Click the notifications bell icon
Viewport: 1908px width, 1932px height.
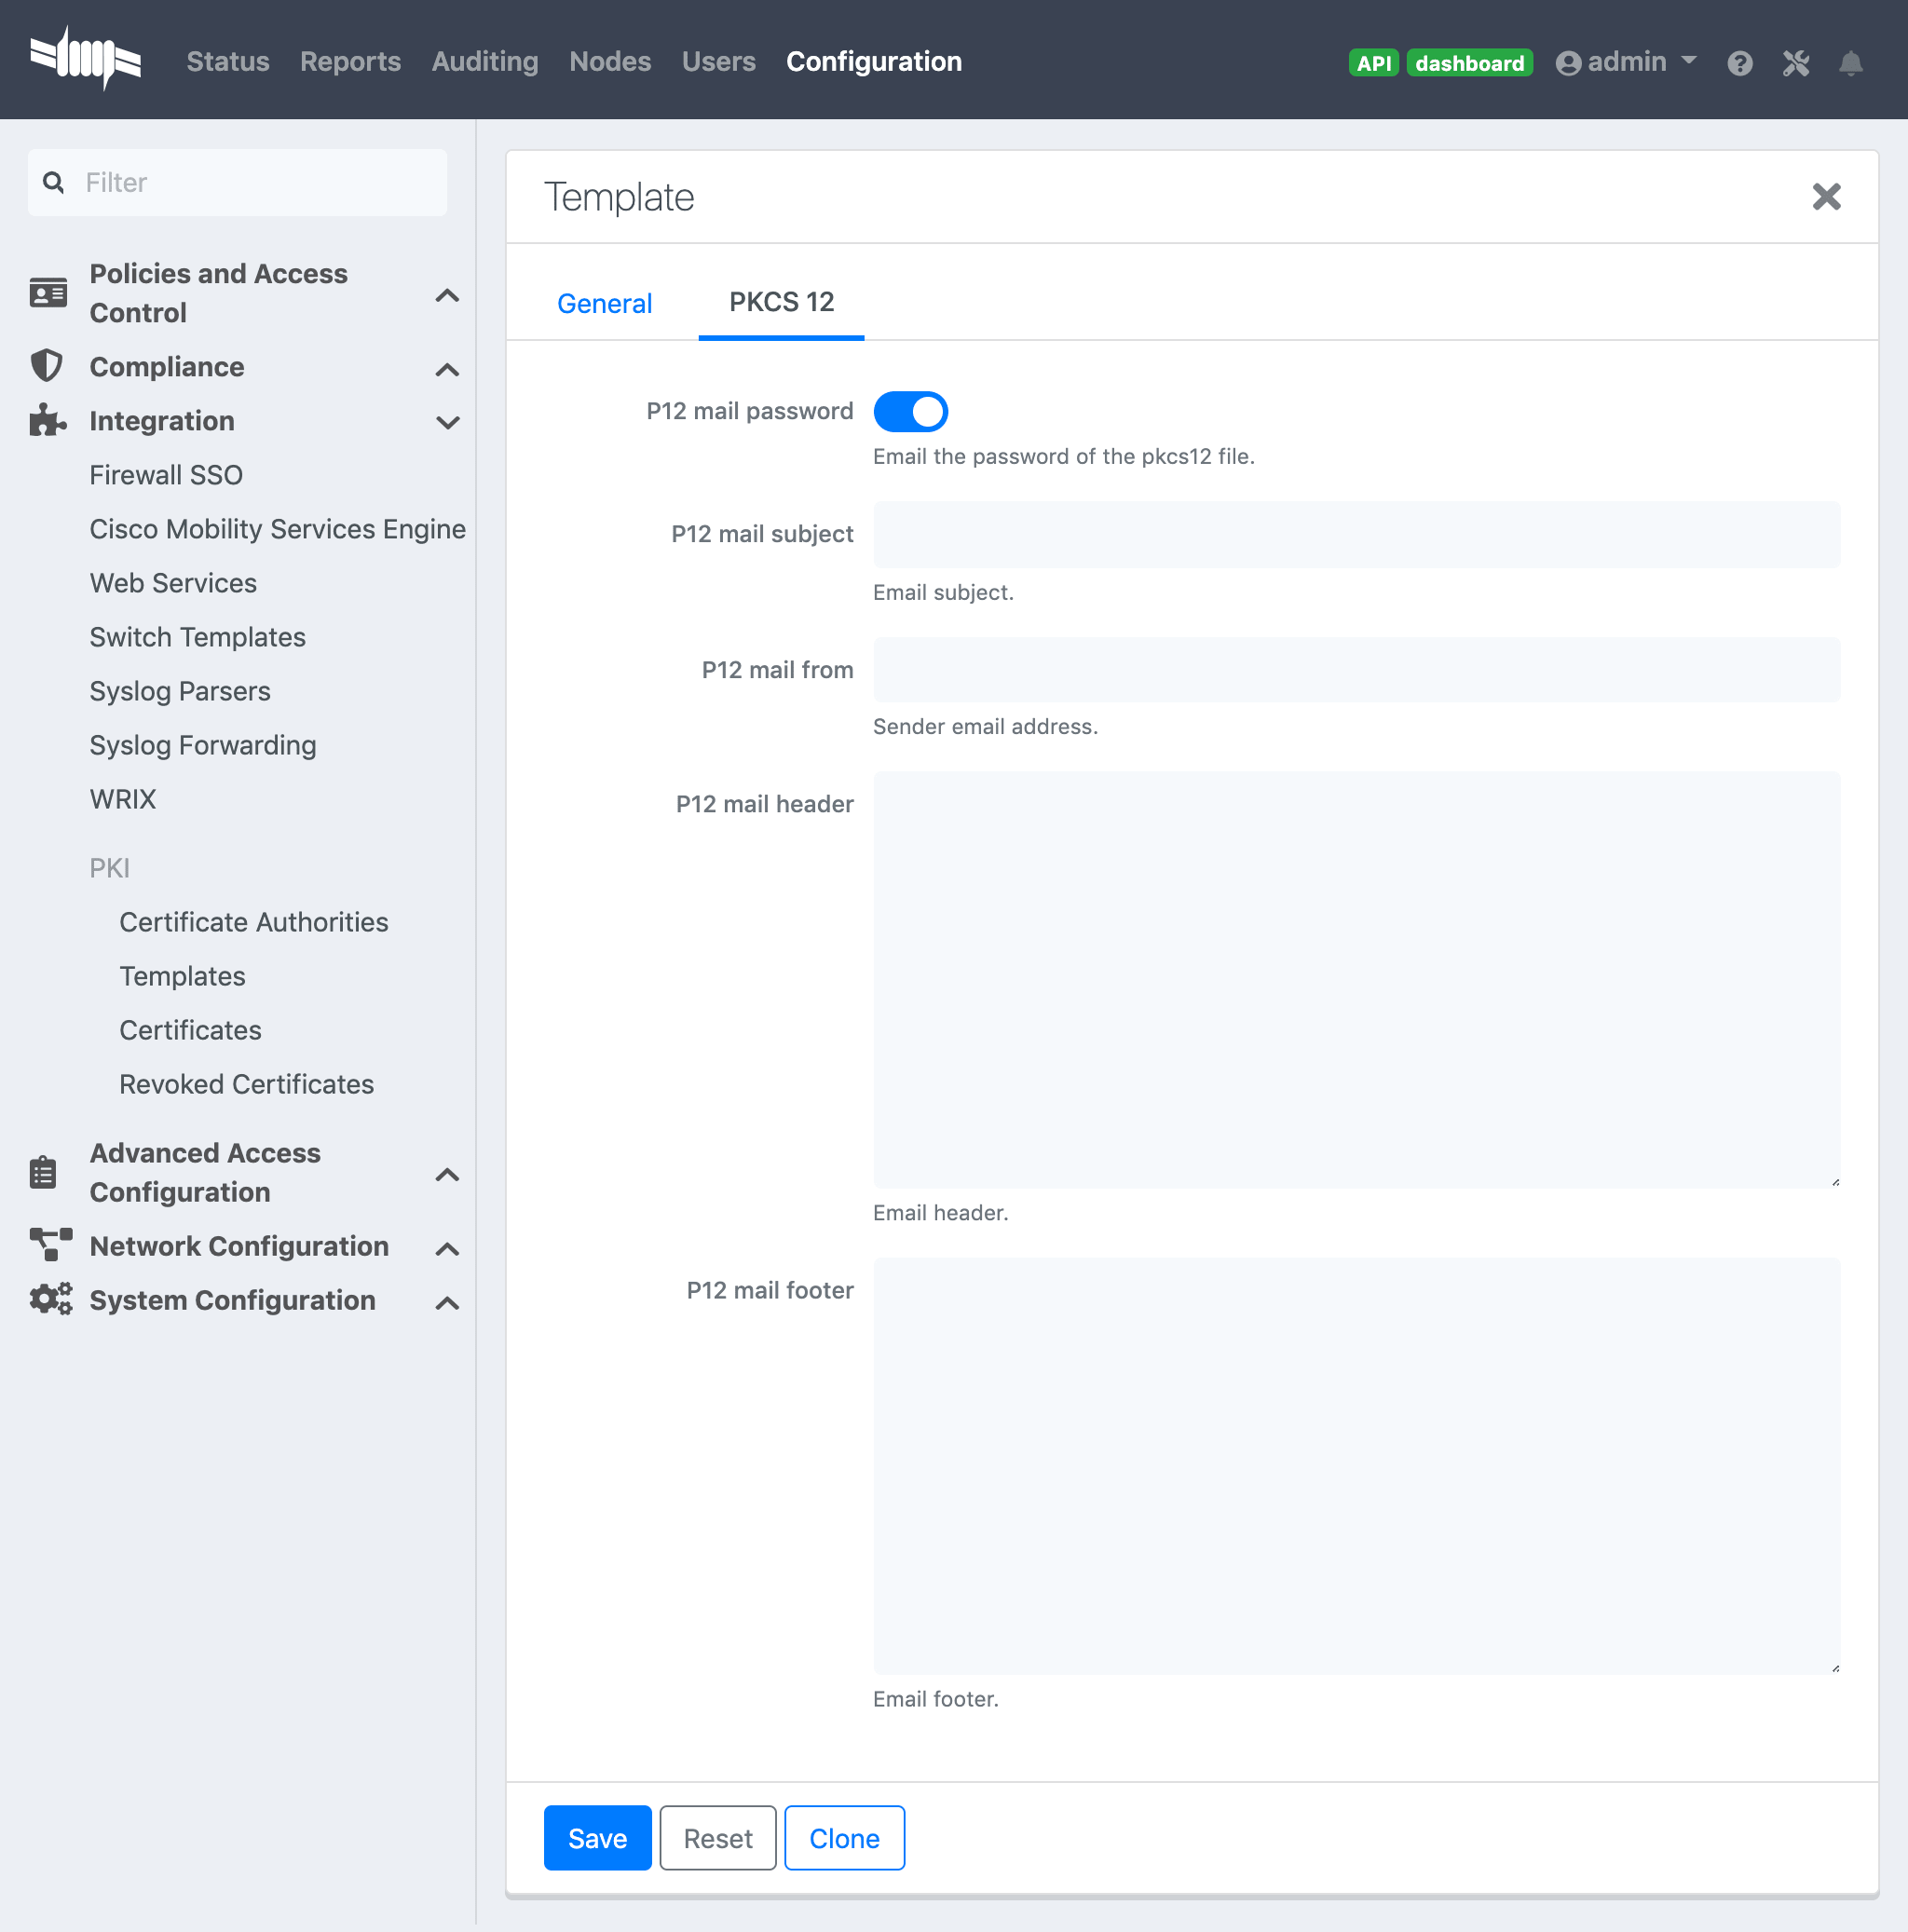point(1850,63)
